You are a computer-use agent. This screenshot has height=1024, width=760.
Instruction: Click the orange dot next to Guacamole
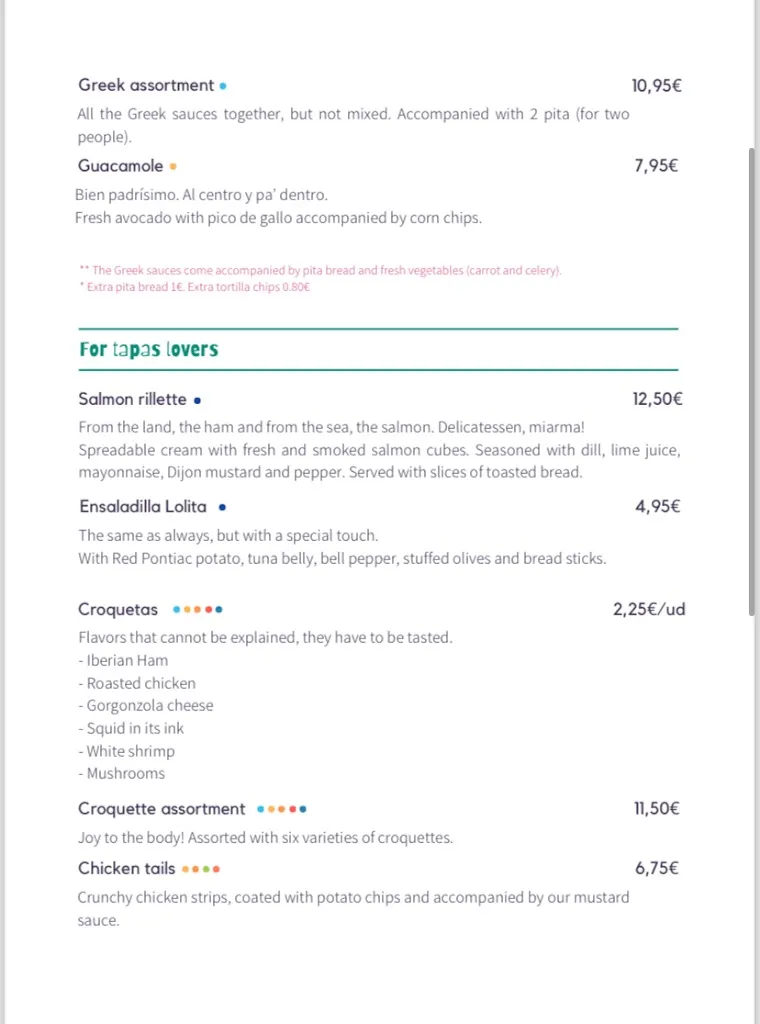(x=173, y=167)
